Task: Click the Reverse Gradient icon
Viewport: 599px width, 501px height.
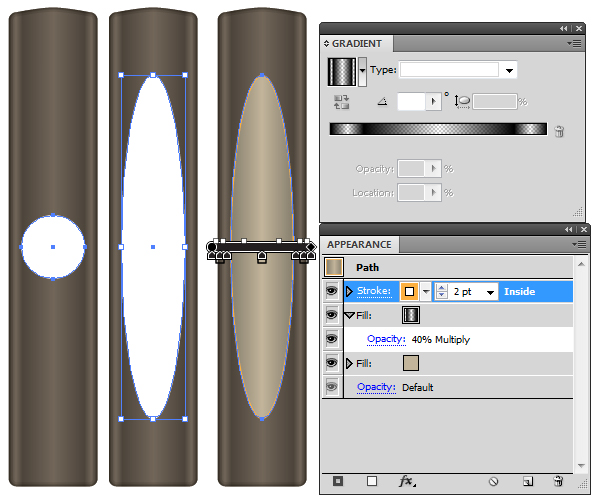Action: (341, 102)
